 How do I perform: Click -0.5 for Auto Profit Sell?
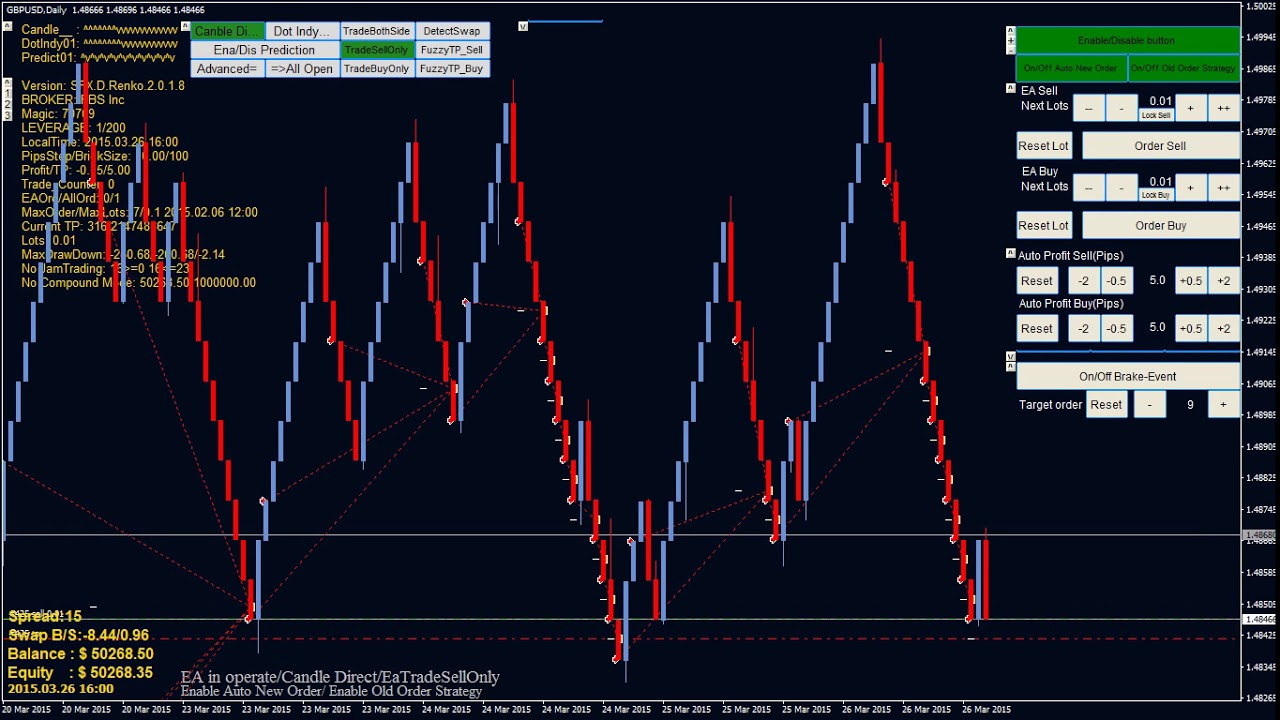pos(1116,281)
